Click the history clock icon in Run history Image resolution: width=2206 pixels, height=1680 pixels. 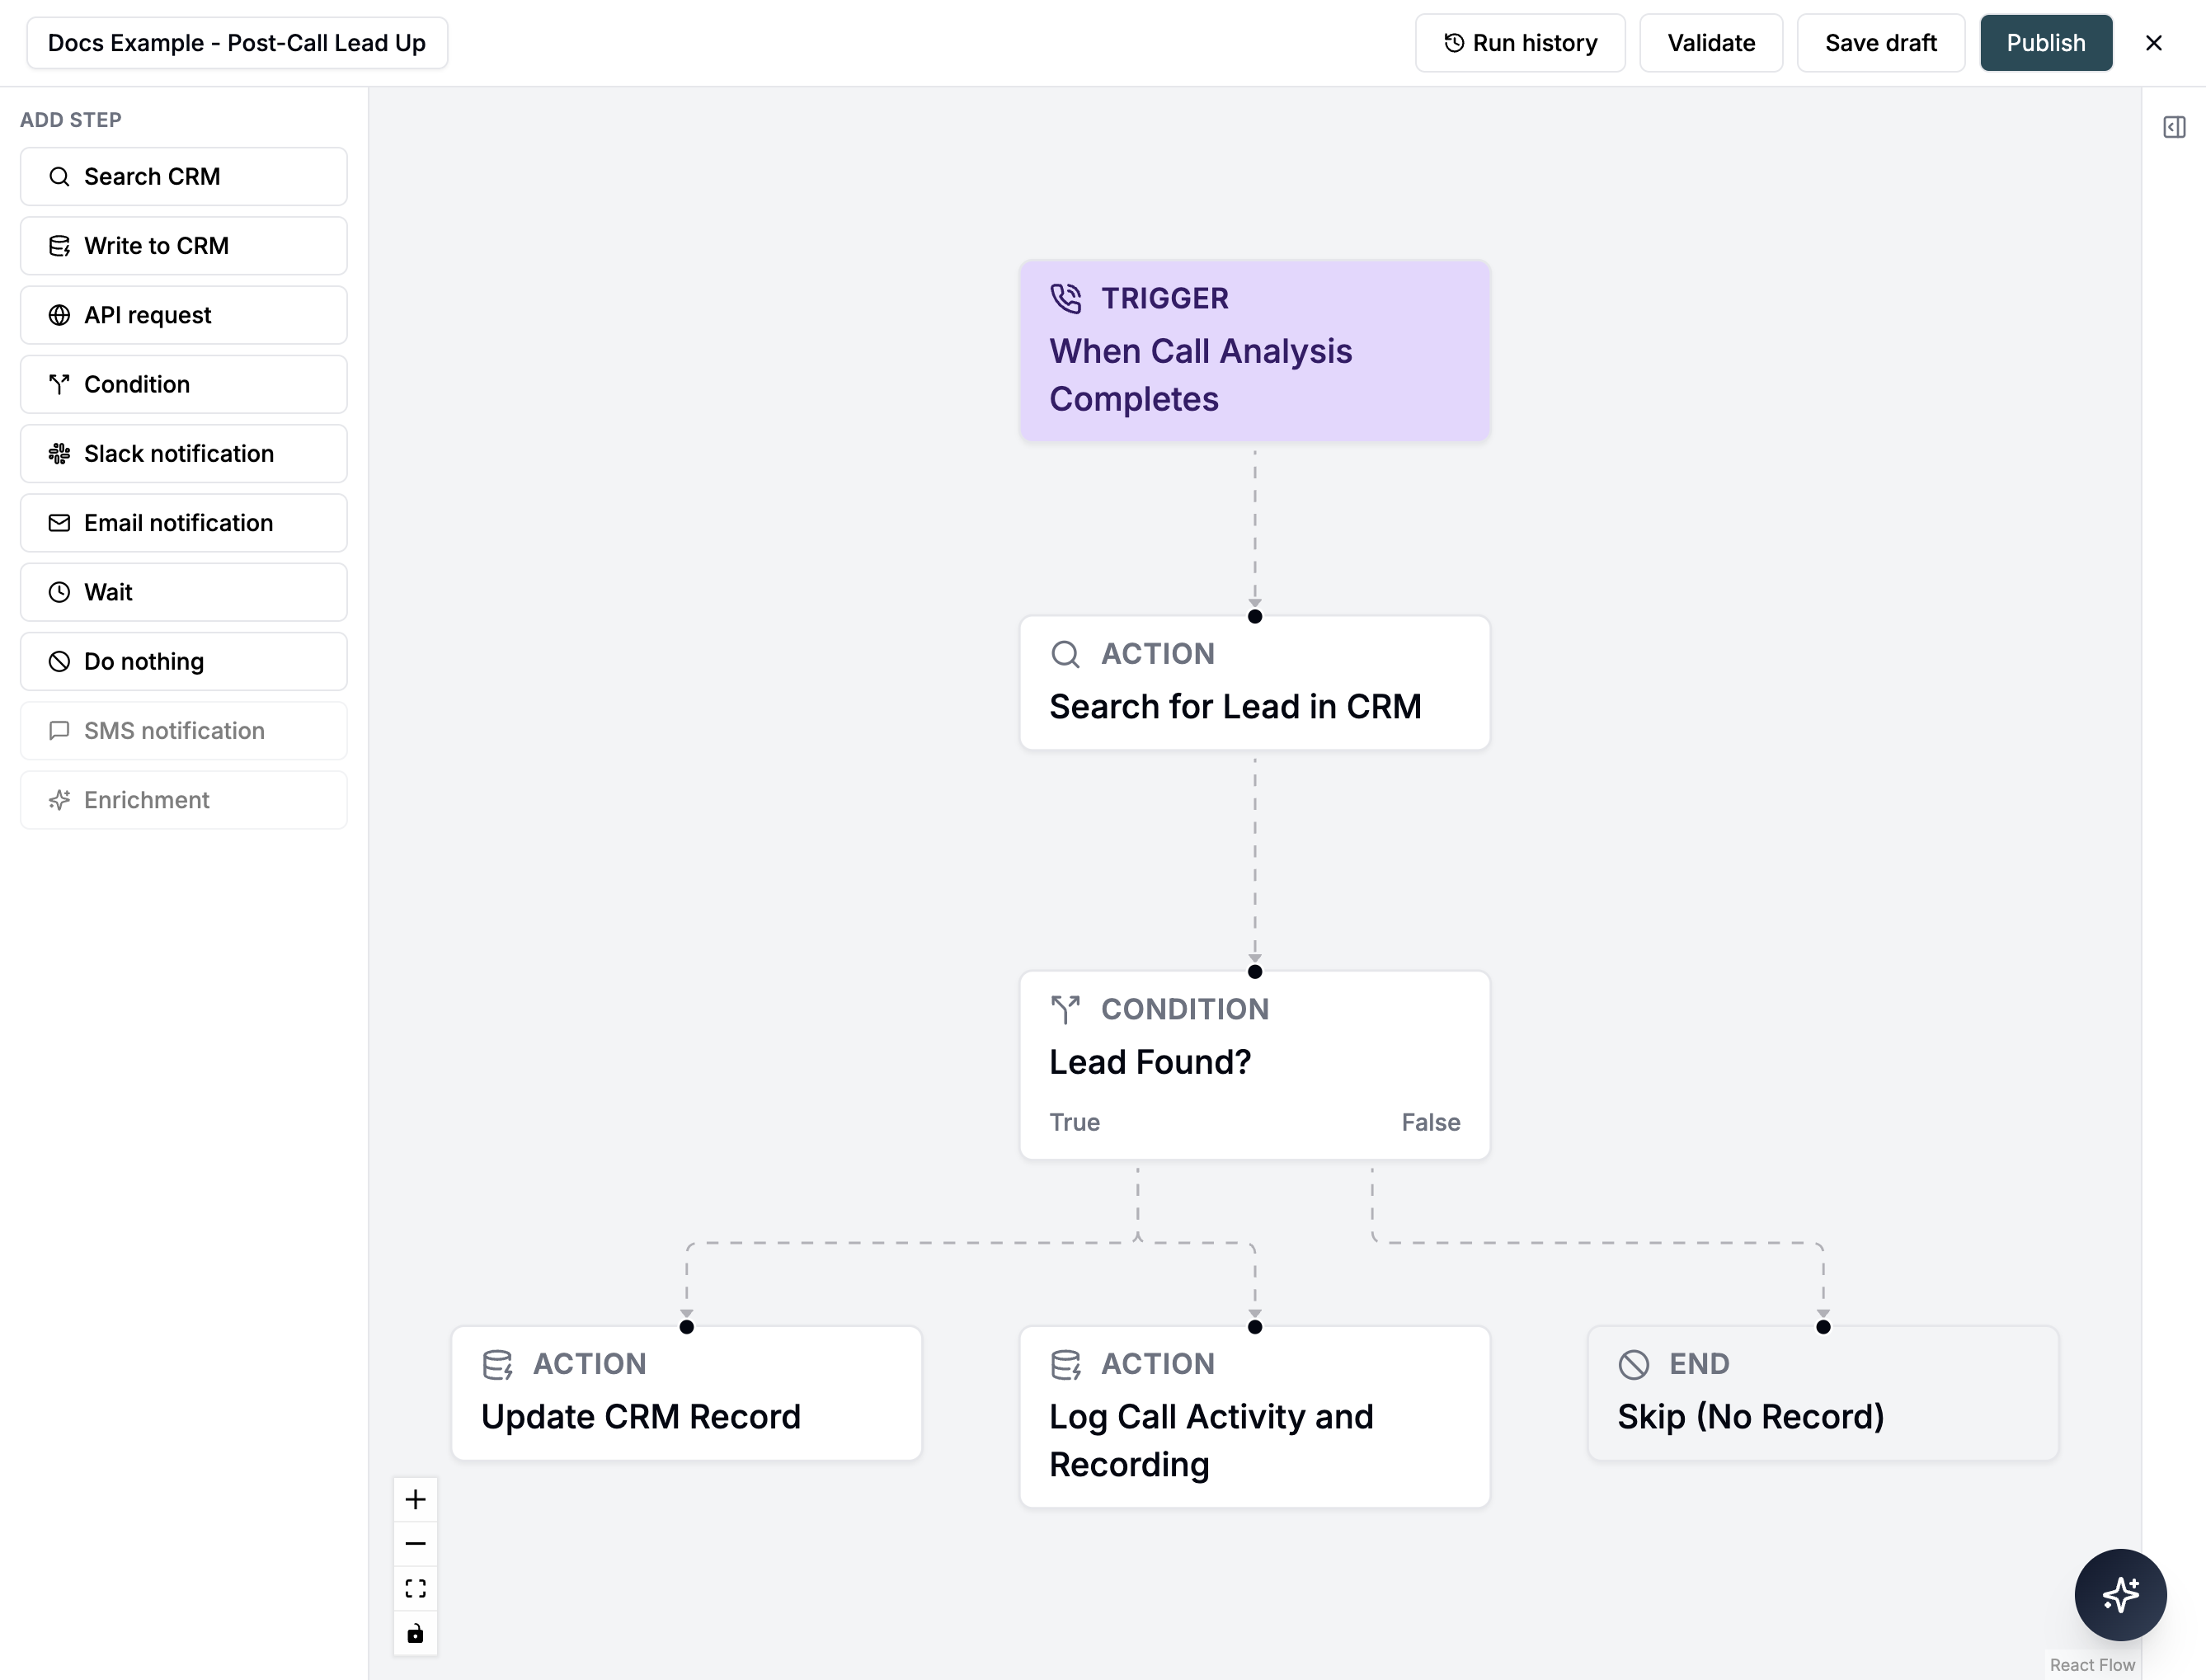(1454, 43)
